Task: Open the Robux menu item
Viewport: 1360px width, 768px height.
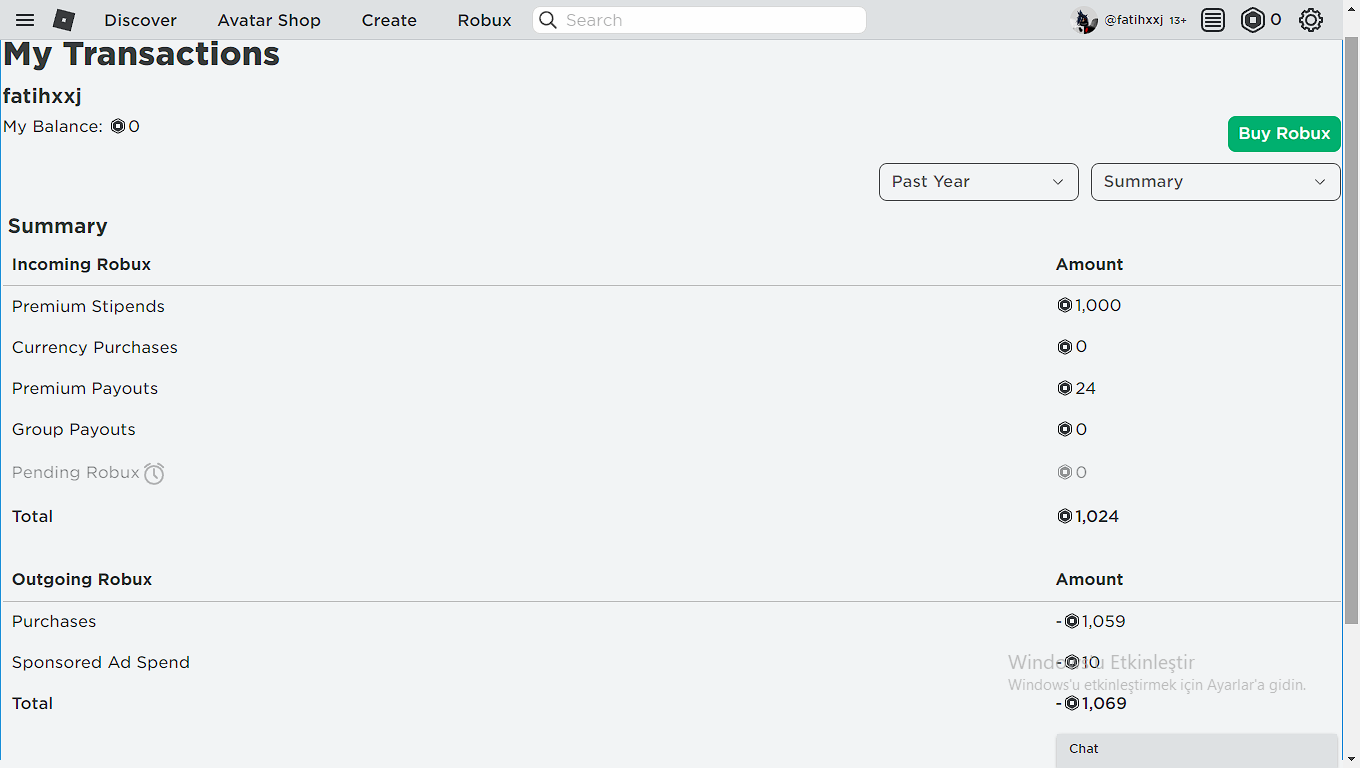Action: coord(484,20)
